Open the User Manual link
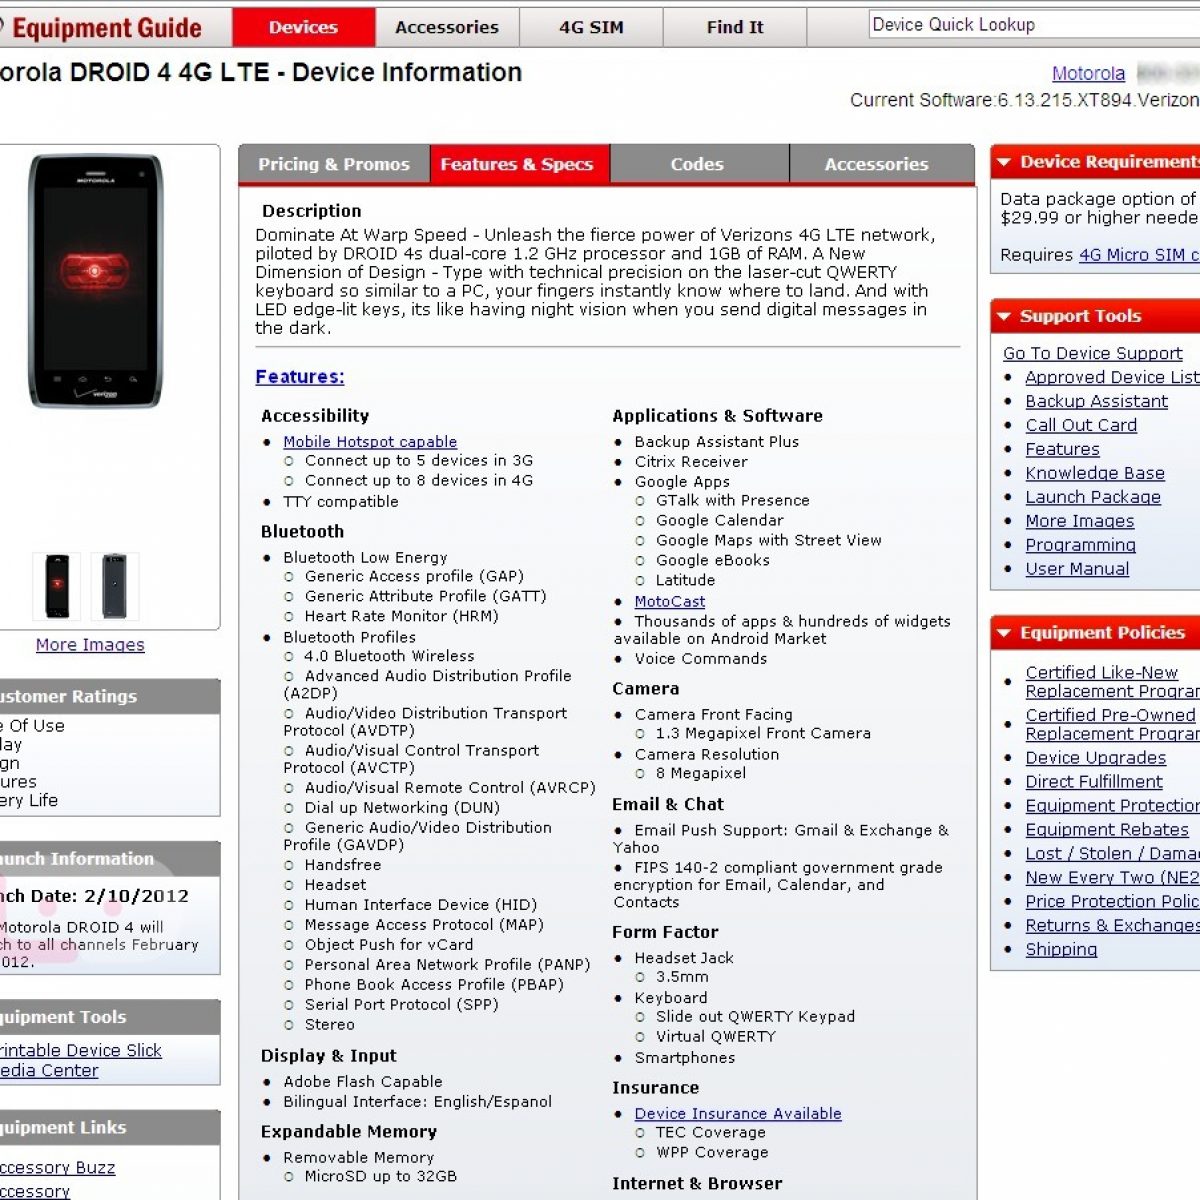 [x=1077, y=569]
